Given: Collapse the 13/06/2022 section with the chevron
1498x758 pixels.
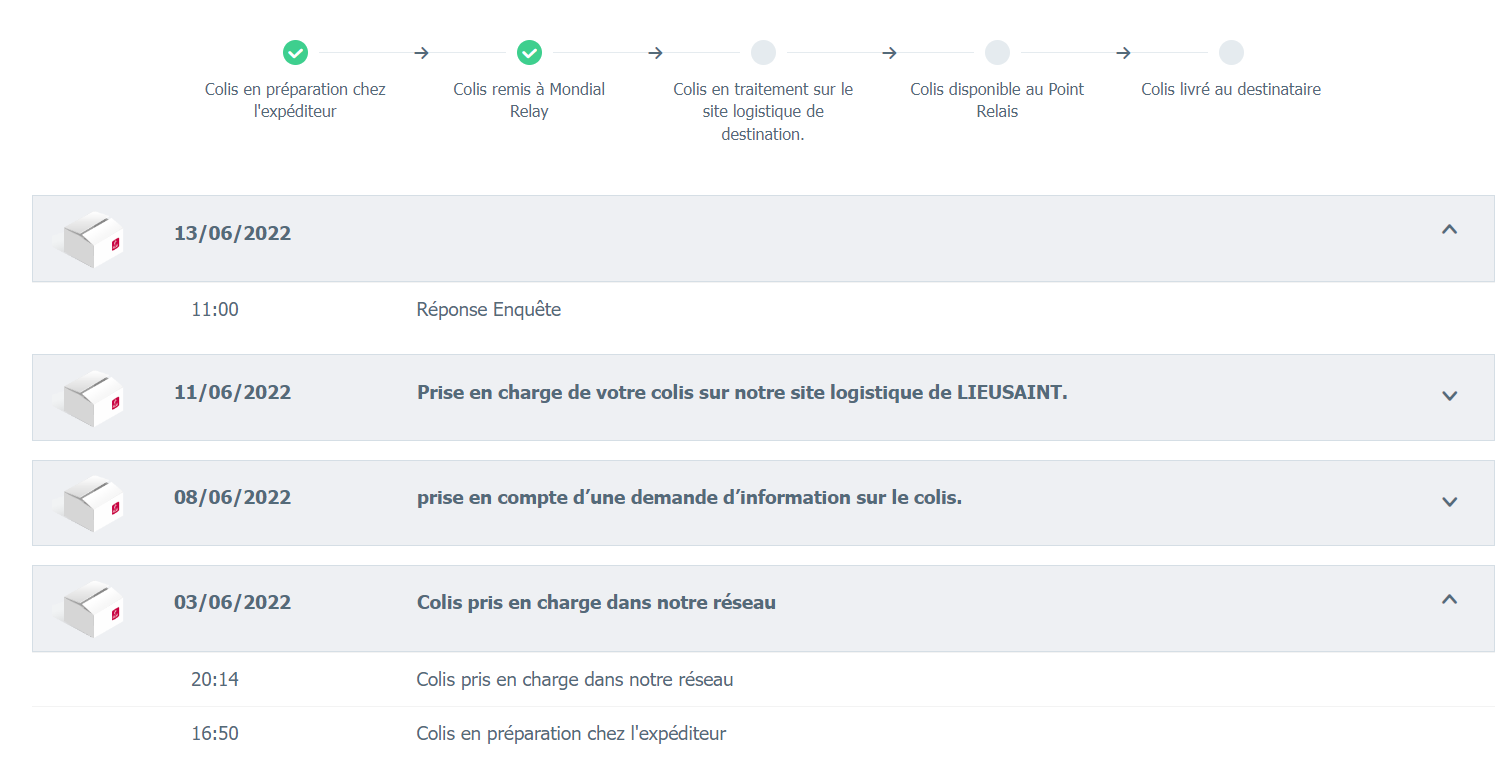Looking at the screenshot, I should click(1449, 229).
